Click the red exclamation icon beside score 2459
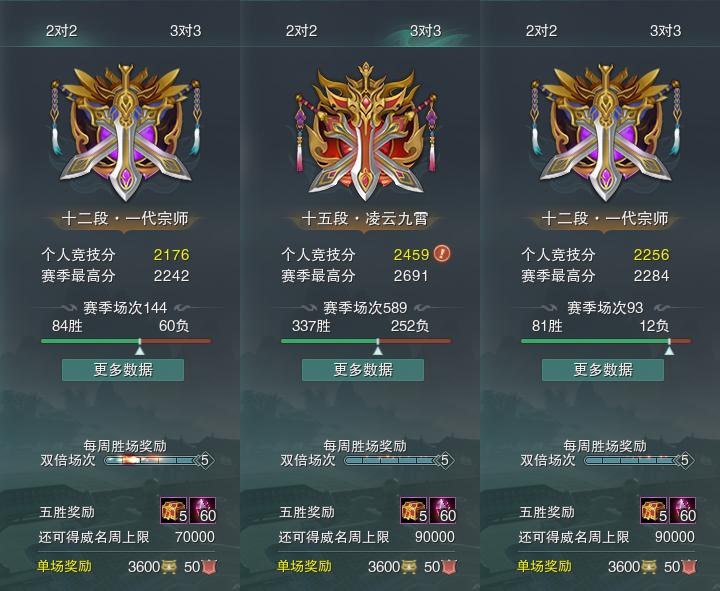Image resolution: width=720 pixels, height=591 pixels. click(x=442, y=253)
